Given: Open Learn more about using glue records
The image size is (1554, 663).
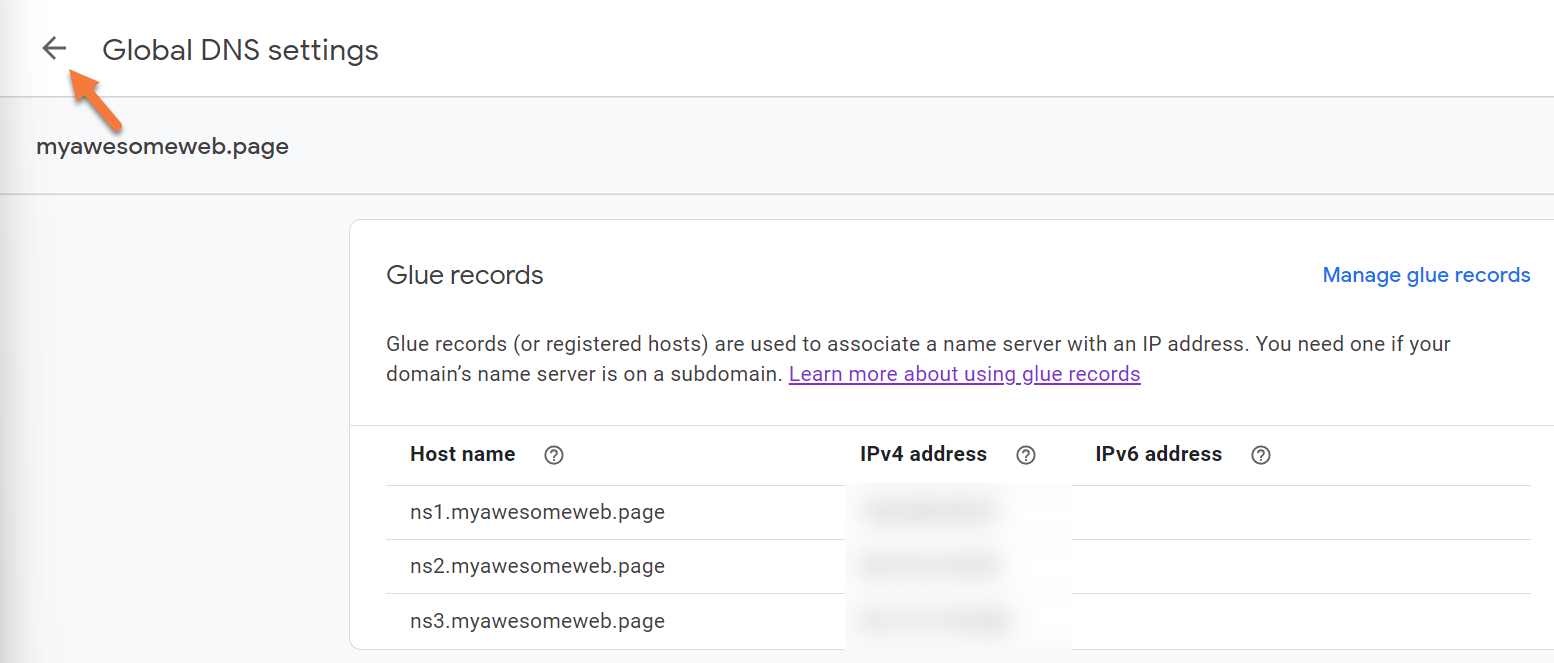Looking at the screenshot, I should coord(964,374).
